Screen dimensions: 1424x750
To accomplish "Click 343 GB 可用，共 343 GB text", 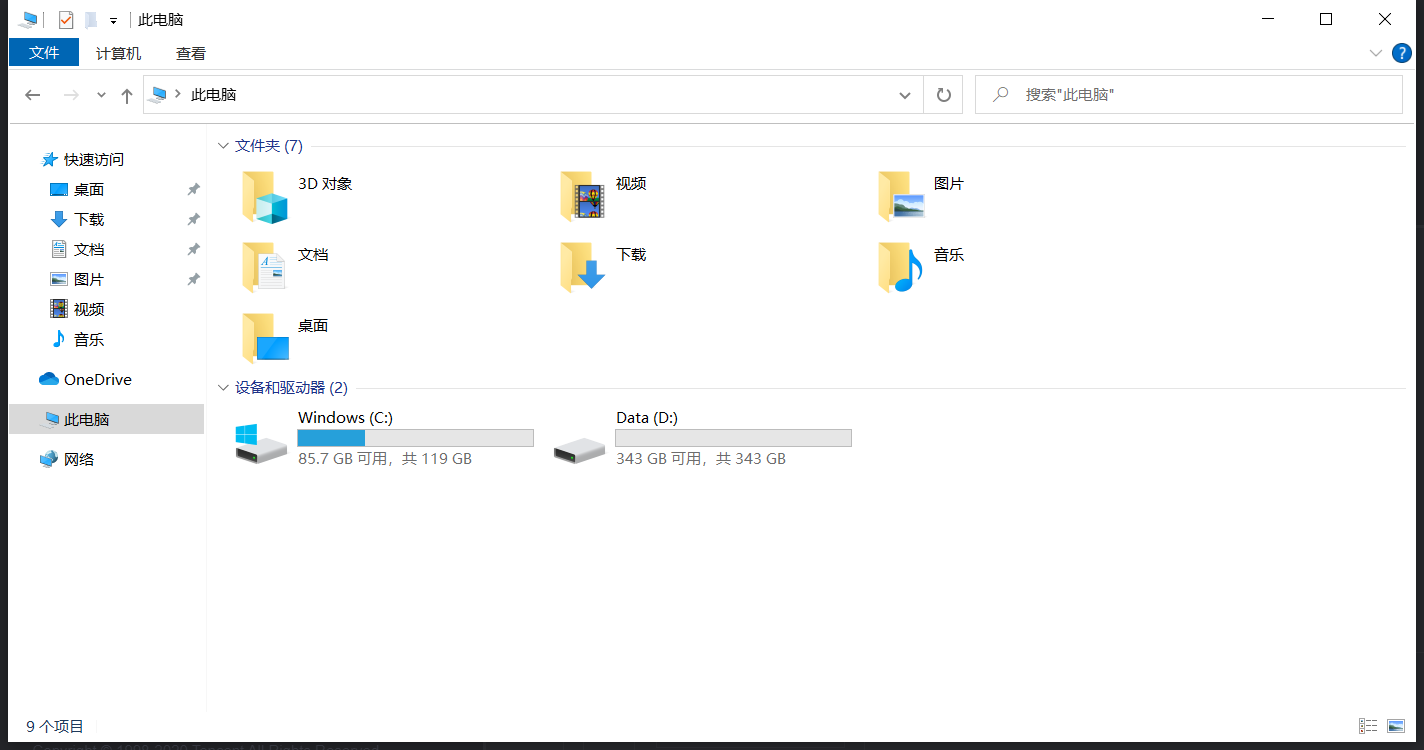I will 701,459.
